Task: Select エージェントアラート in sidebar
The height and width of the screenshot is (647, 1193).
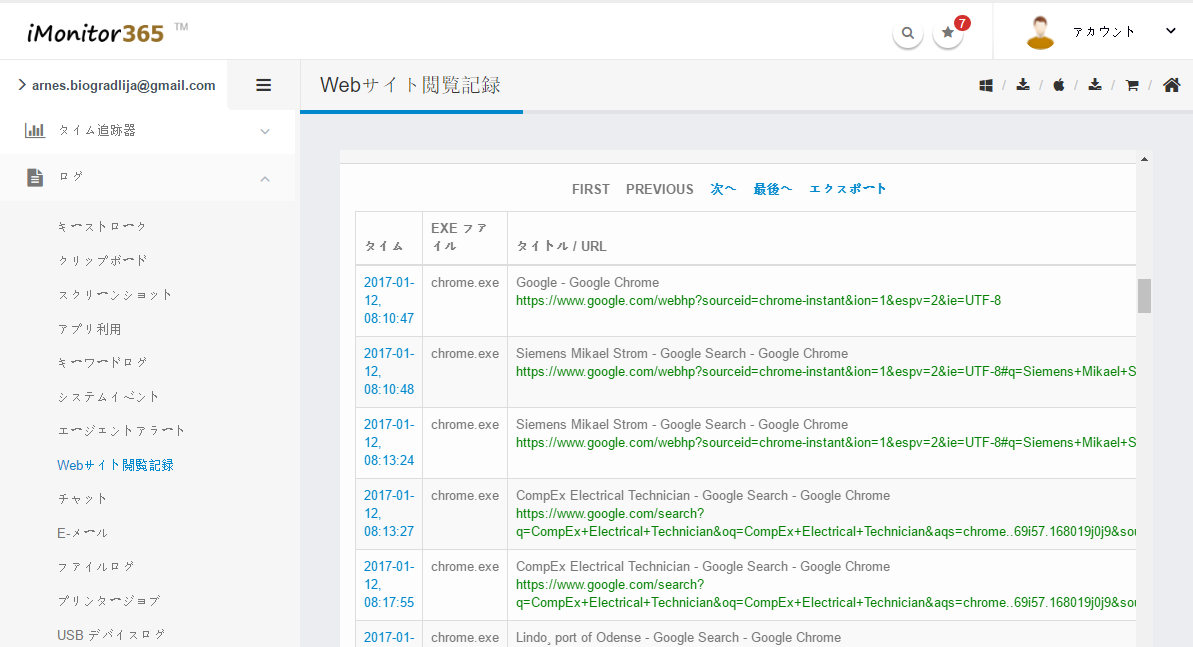Action: (121, 431)
